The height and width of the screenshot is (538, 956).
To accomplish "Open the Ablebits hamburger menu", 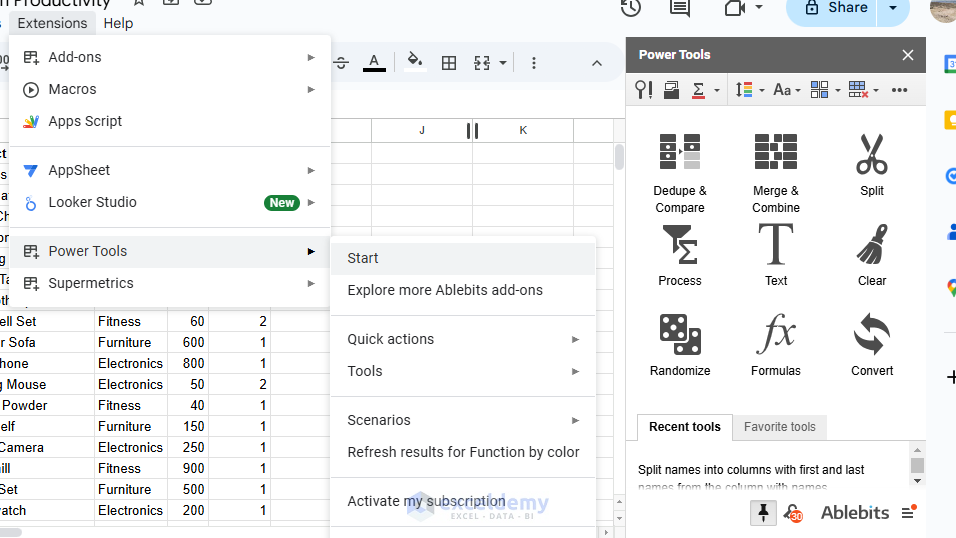I will (x=909, y=512).
